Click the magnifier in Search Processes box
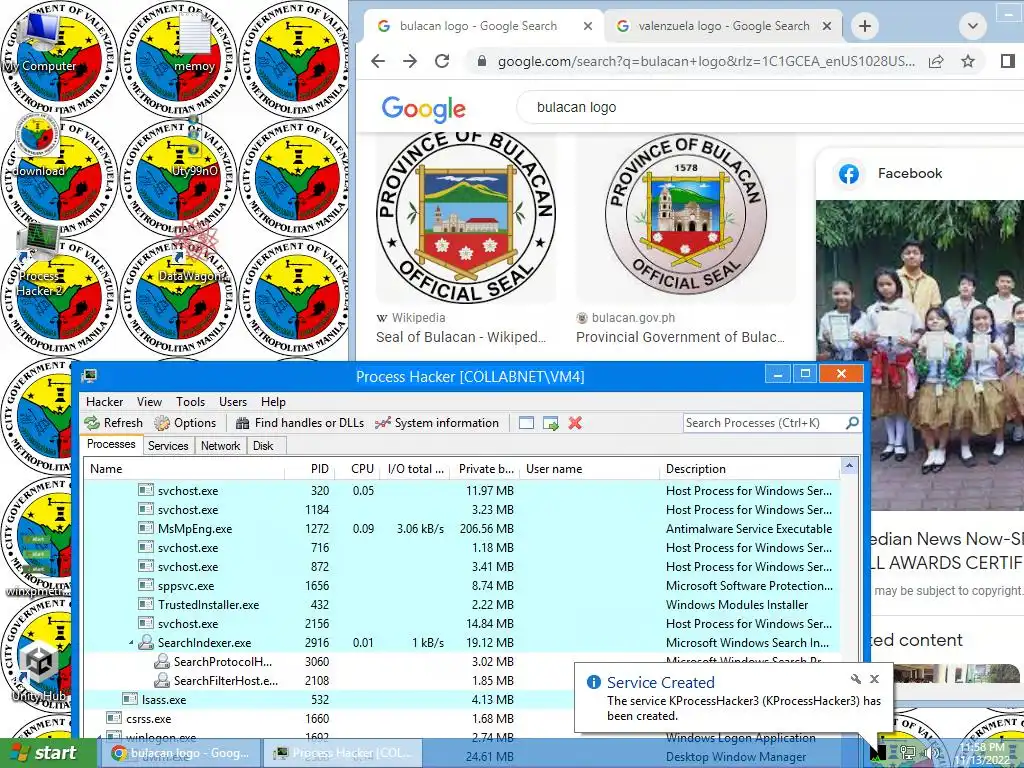 tap(852, 423)
